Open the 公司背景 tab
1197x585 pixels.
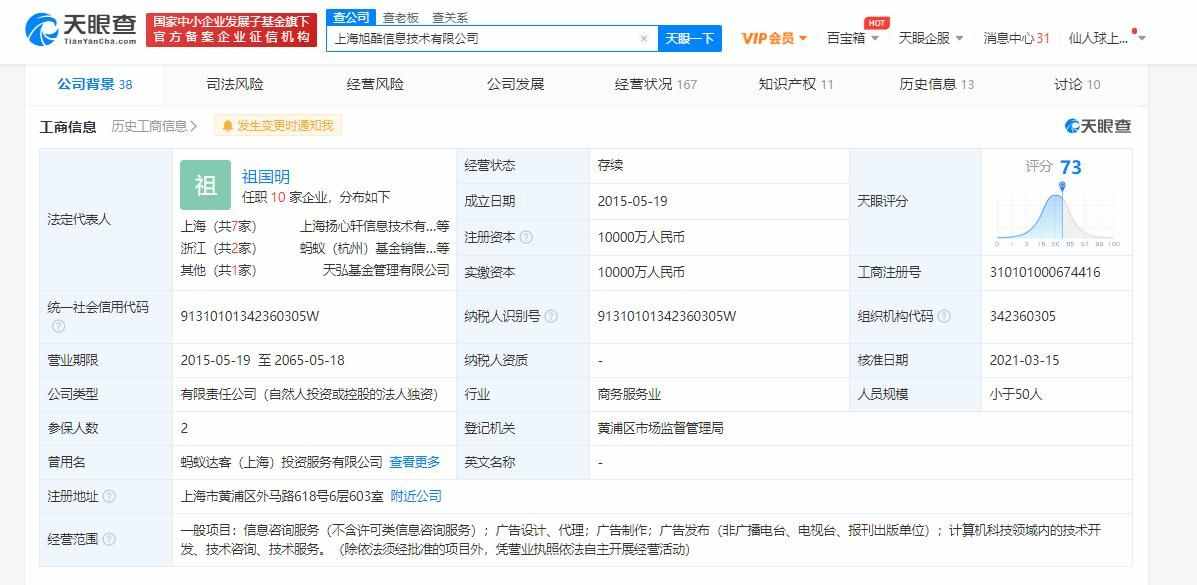click(x=95, y=84)
